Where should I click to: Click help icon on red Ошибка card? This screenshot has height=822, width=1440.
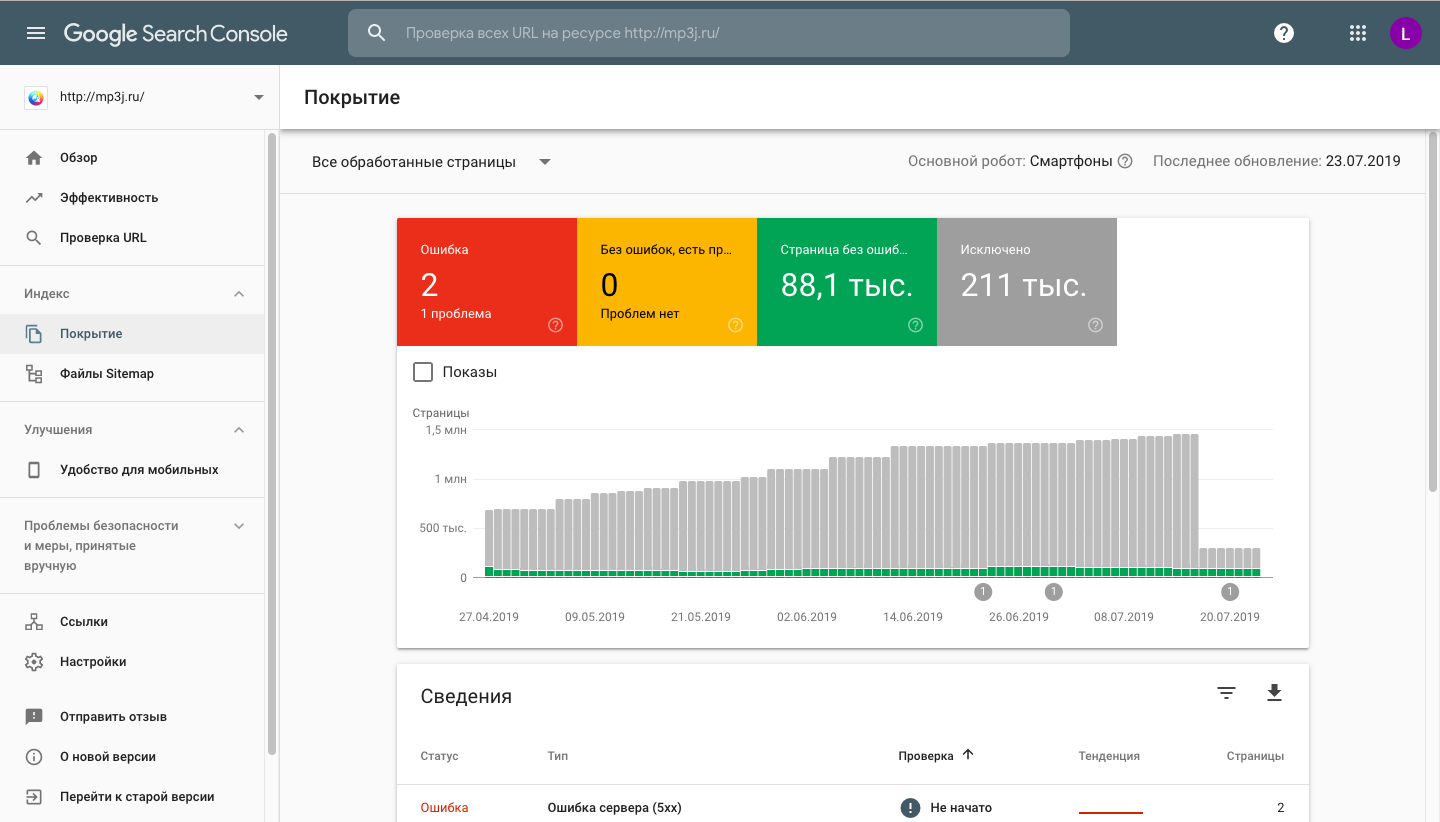point(556,325)
